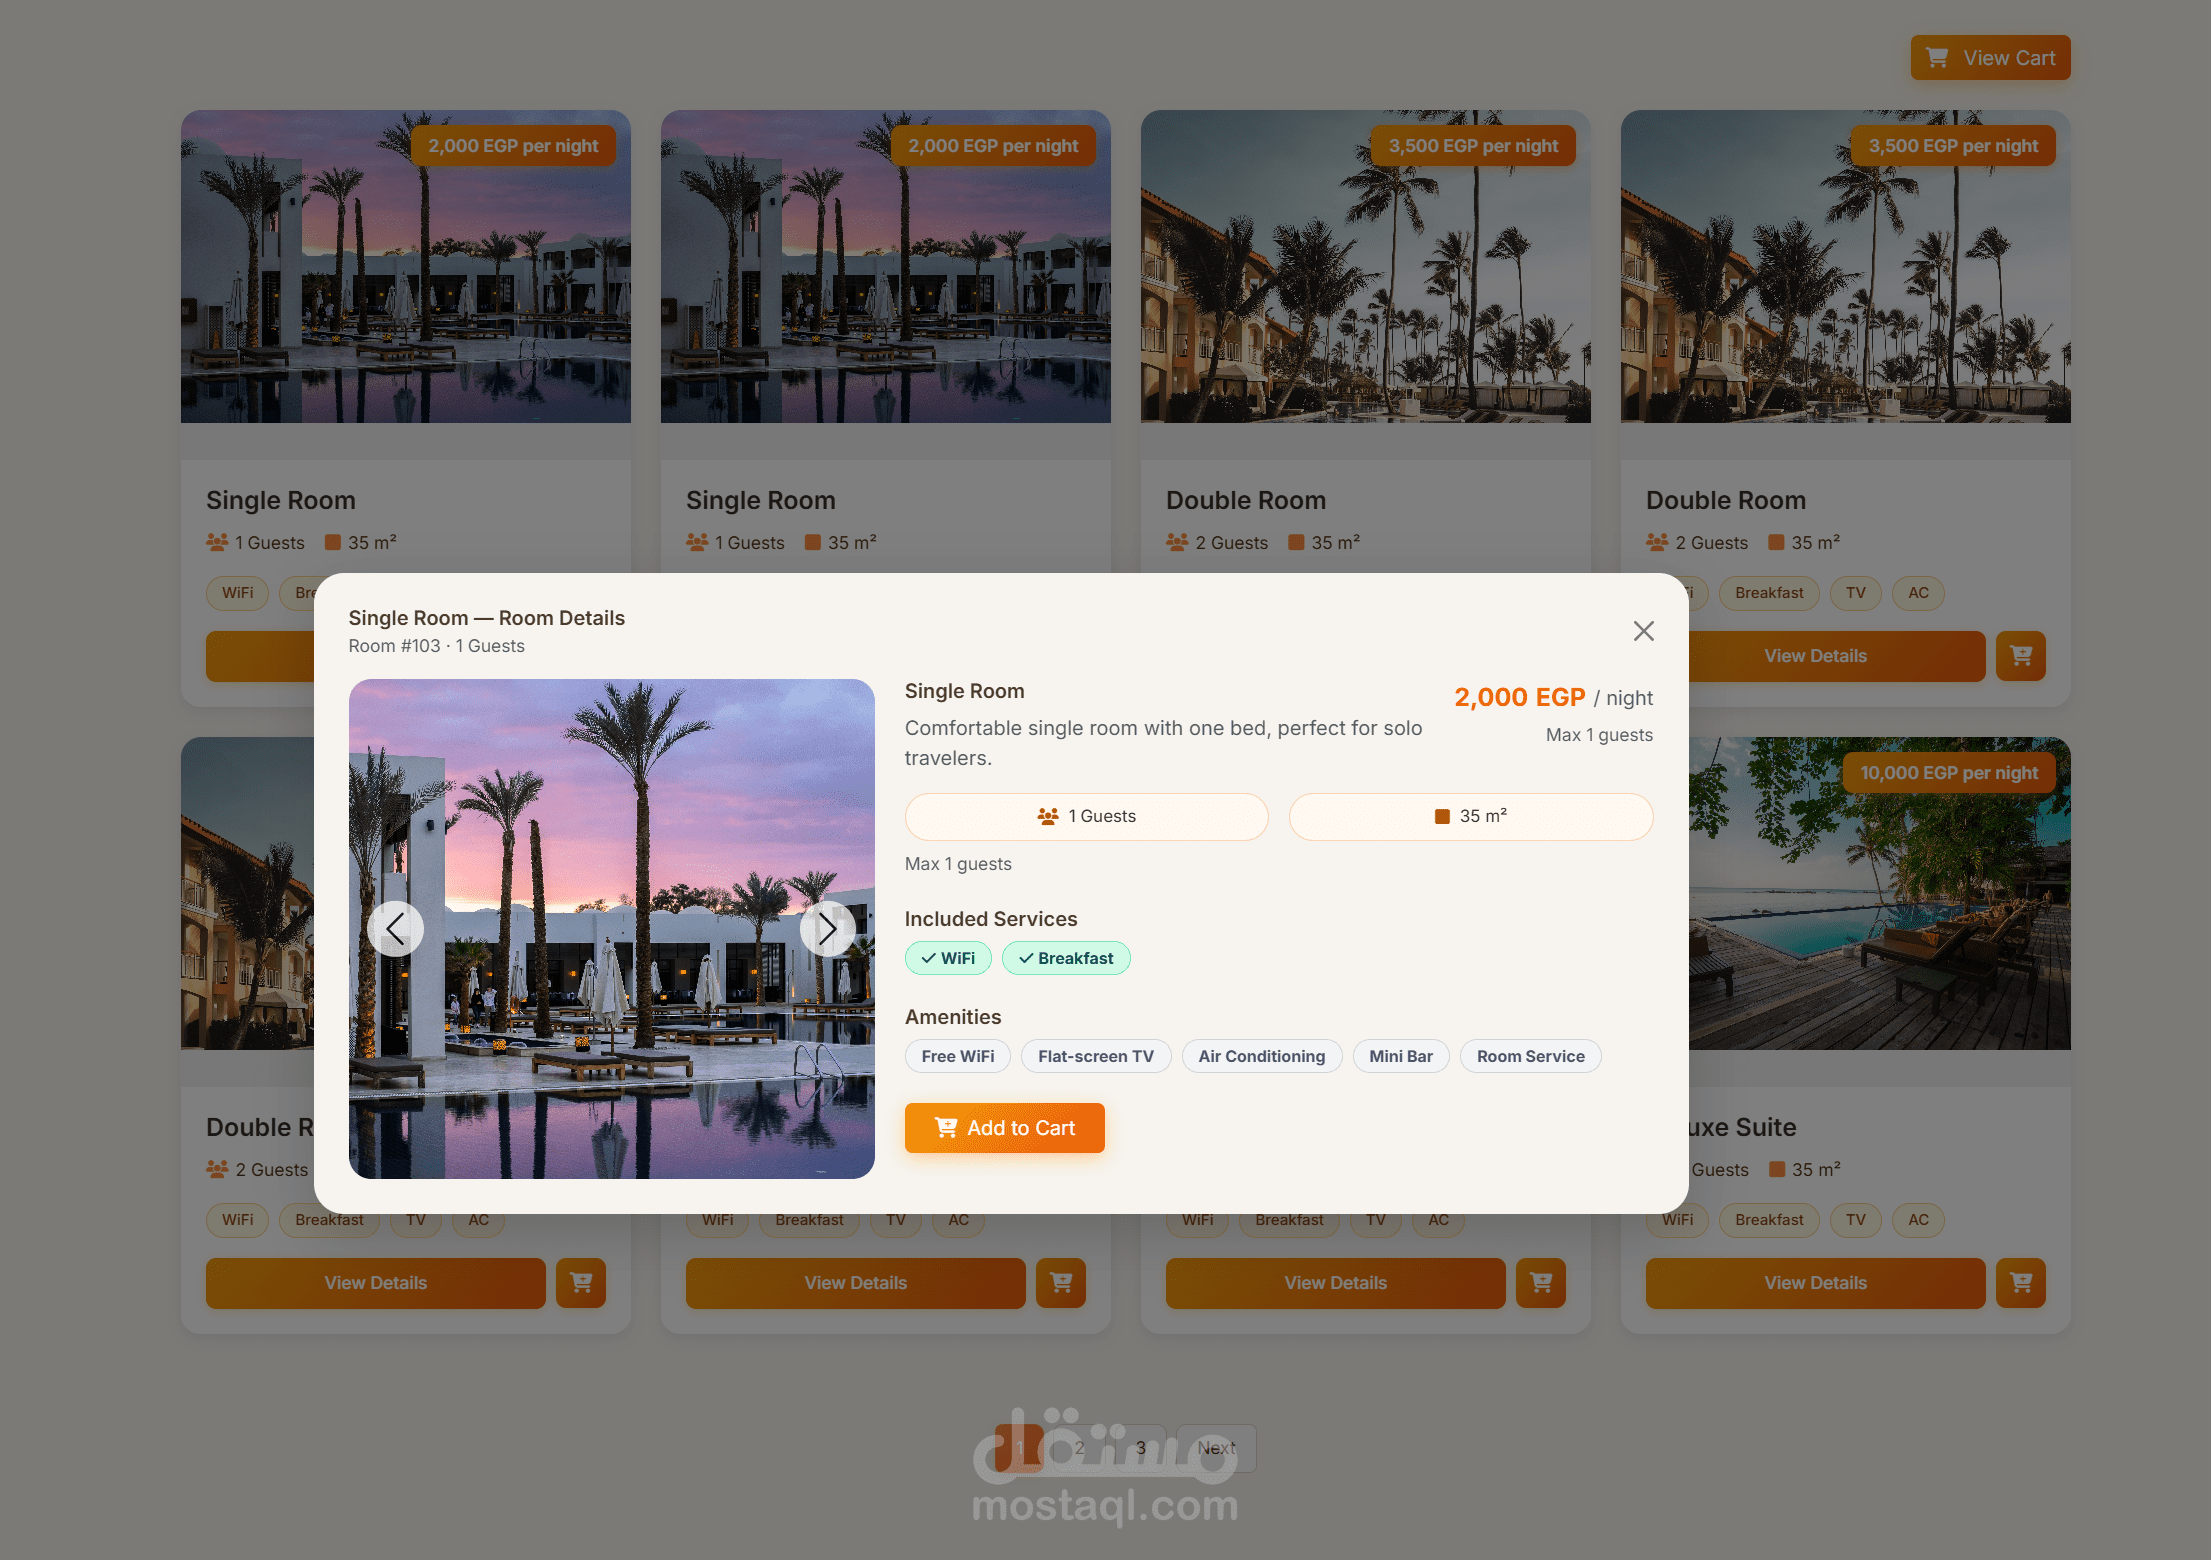2211x1560 pixels.
Task: Open the View Cart button
Action: 1990,58
